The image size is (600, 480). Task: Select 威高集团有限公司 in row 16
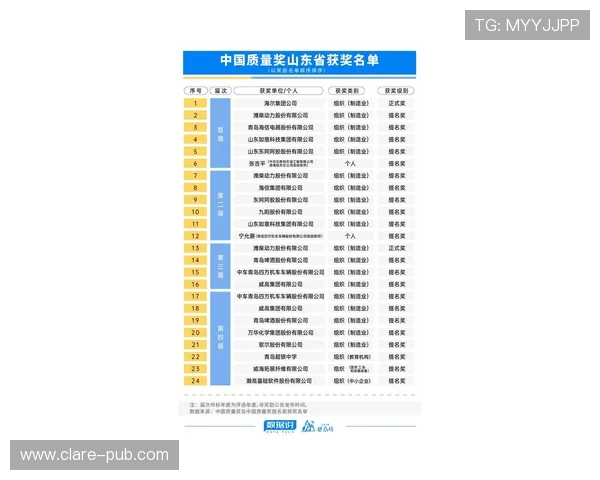click(x=280, y=284)
